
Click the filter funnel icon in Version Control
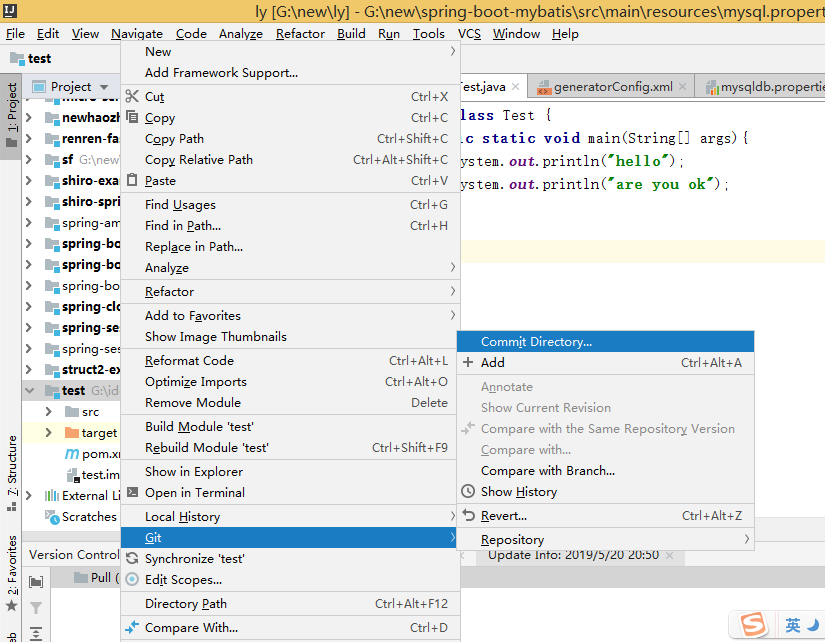click(x=36, y=608)
